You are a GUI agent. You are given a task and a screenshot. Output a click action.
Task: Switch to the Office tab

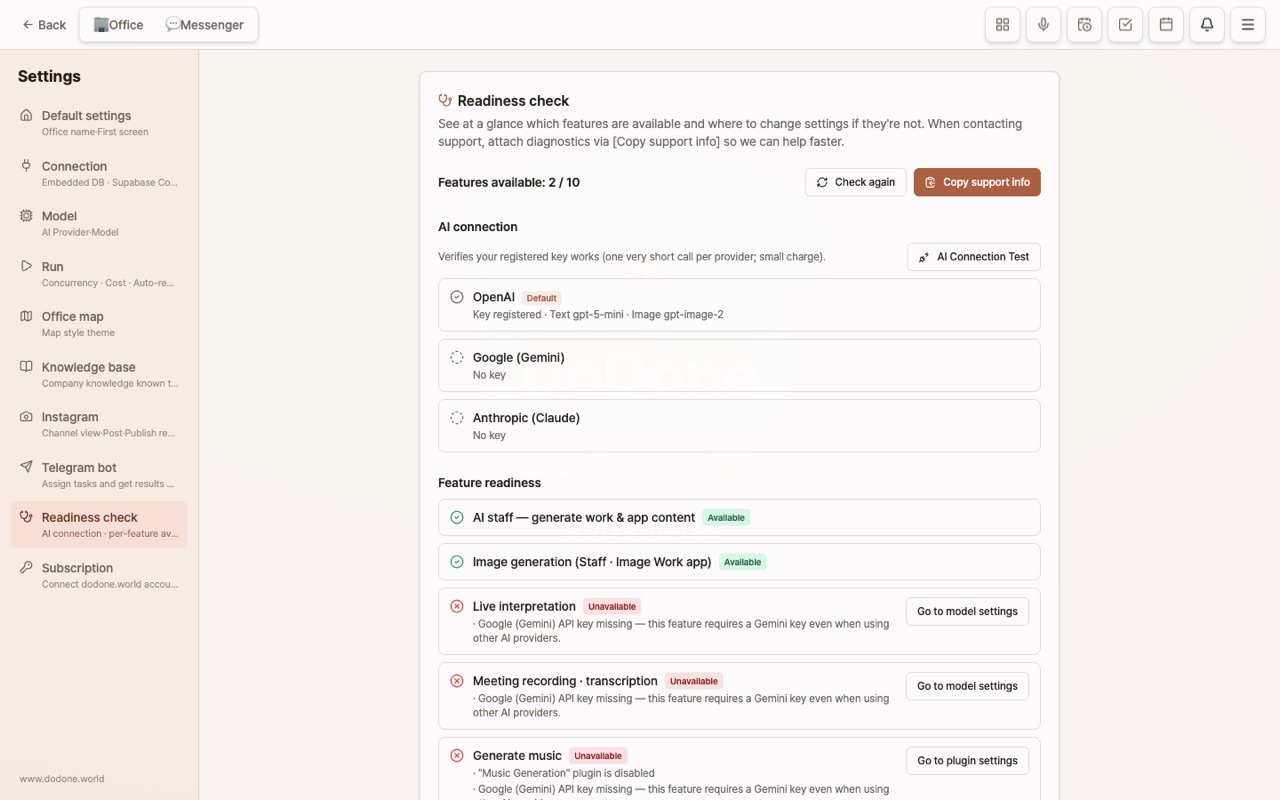118,25
